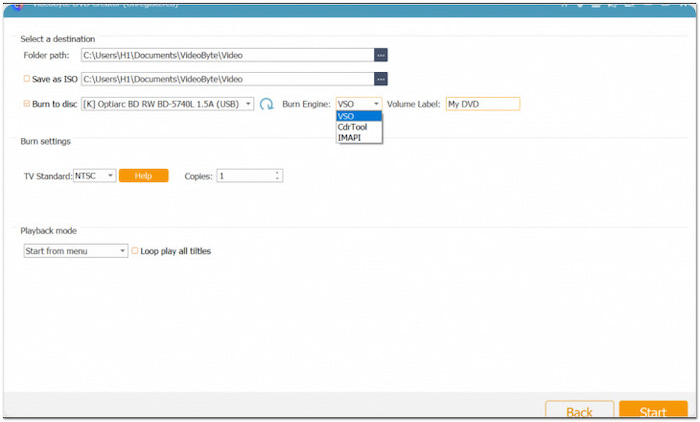This screenshot has height=422, width=700.
Task: Click the browse button for Folder path
Action: [x=380, y=55]
